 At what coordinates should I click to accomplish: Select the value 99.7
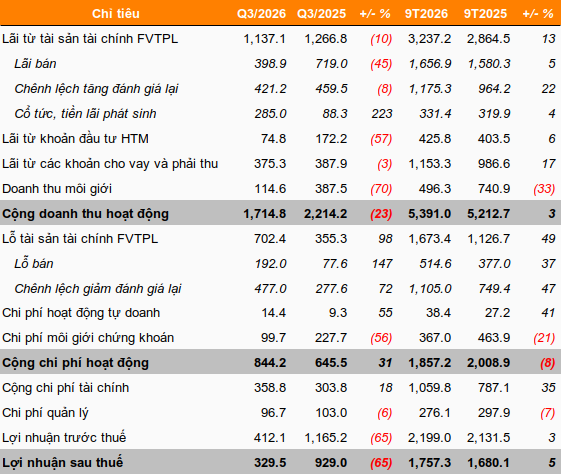tap(273, 338)
